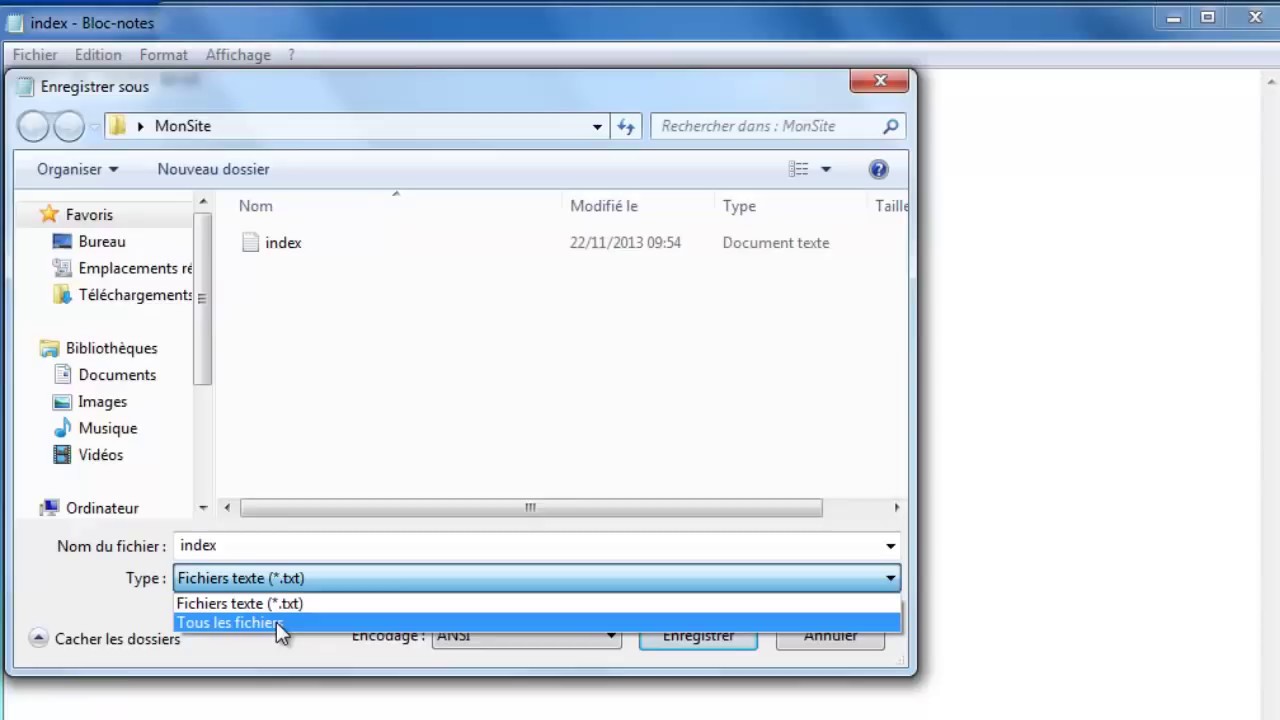The height and width of the screenshot is (720, 1280).
Task: Open the Format menu
Action: point(163,55)
